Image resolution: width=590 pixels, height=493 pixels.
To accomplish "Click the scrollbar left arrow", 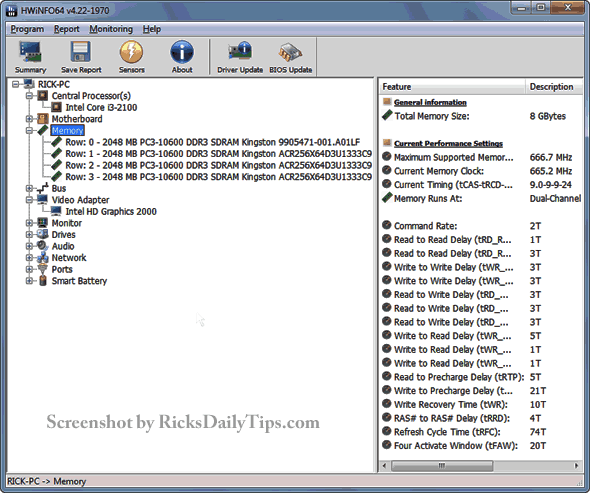I will click(384, 466).
